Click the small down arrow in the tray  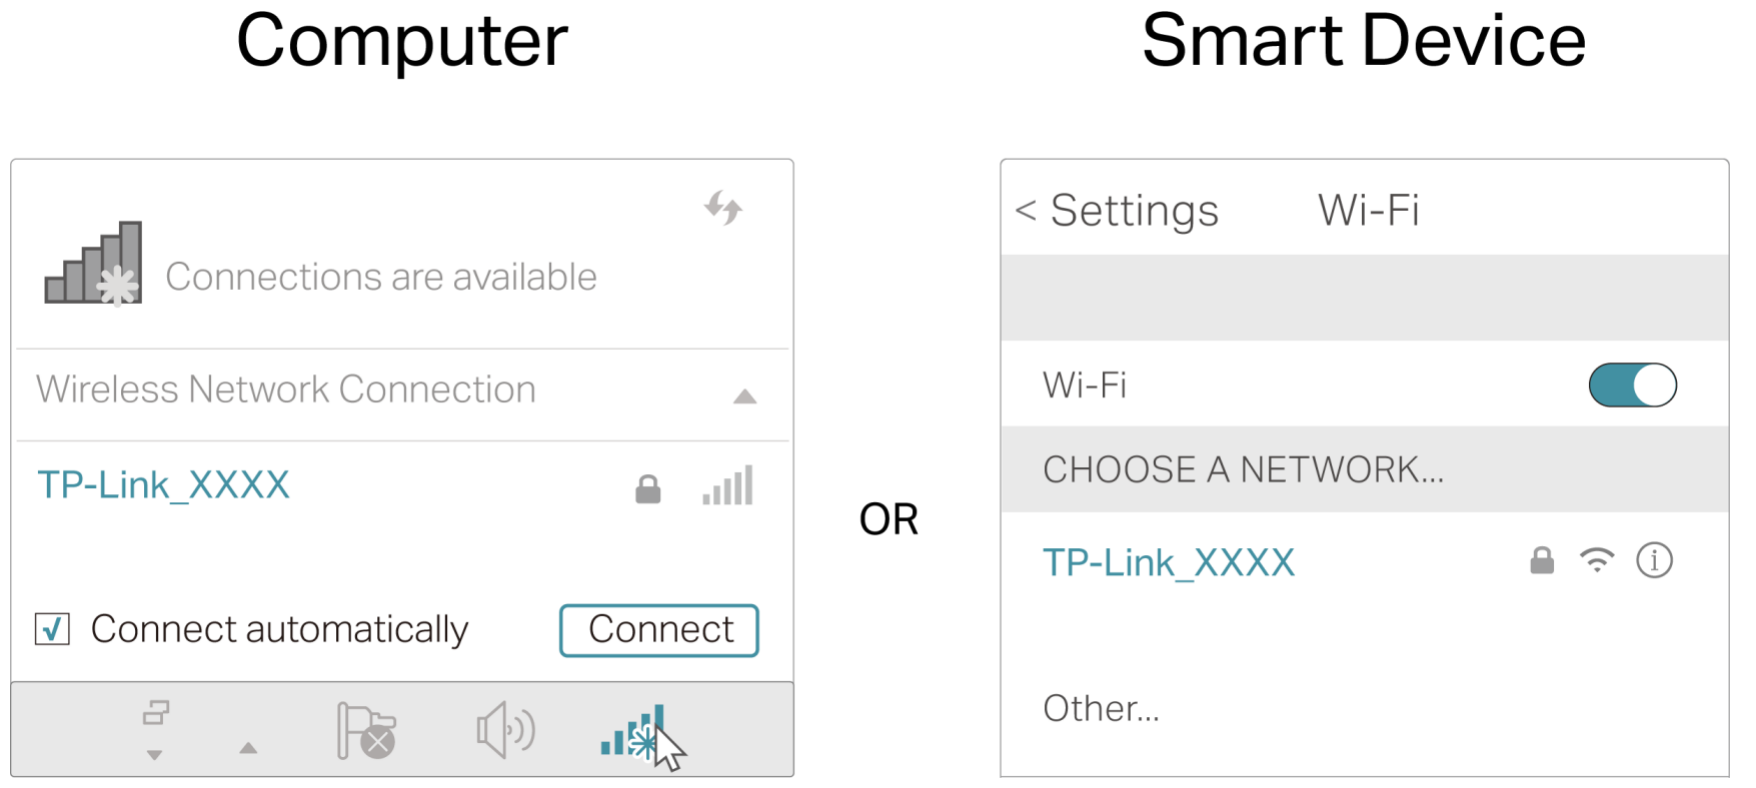(154, 755)
